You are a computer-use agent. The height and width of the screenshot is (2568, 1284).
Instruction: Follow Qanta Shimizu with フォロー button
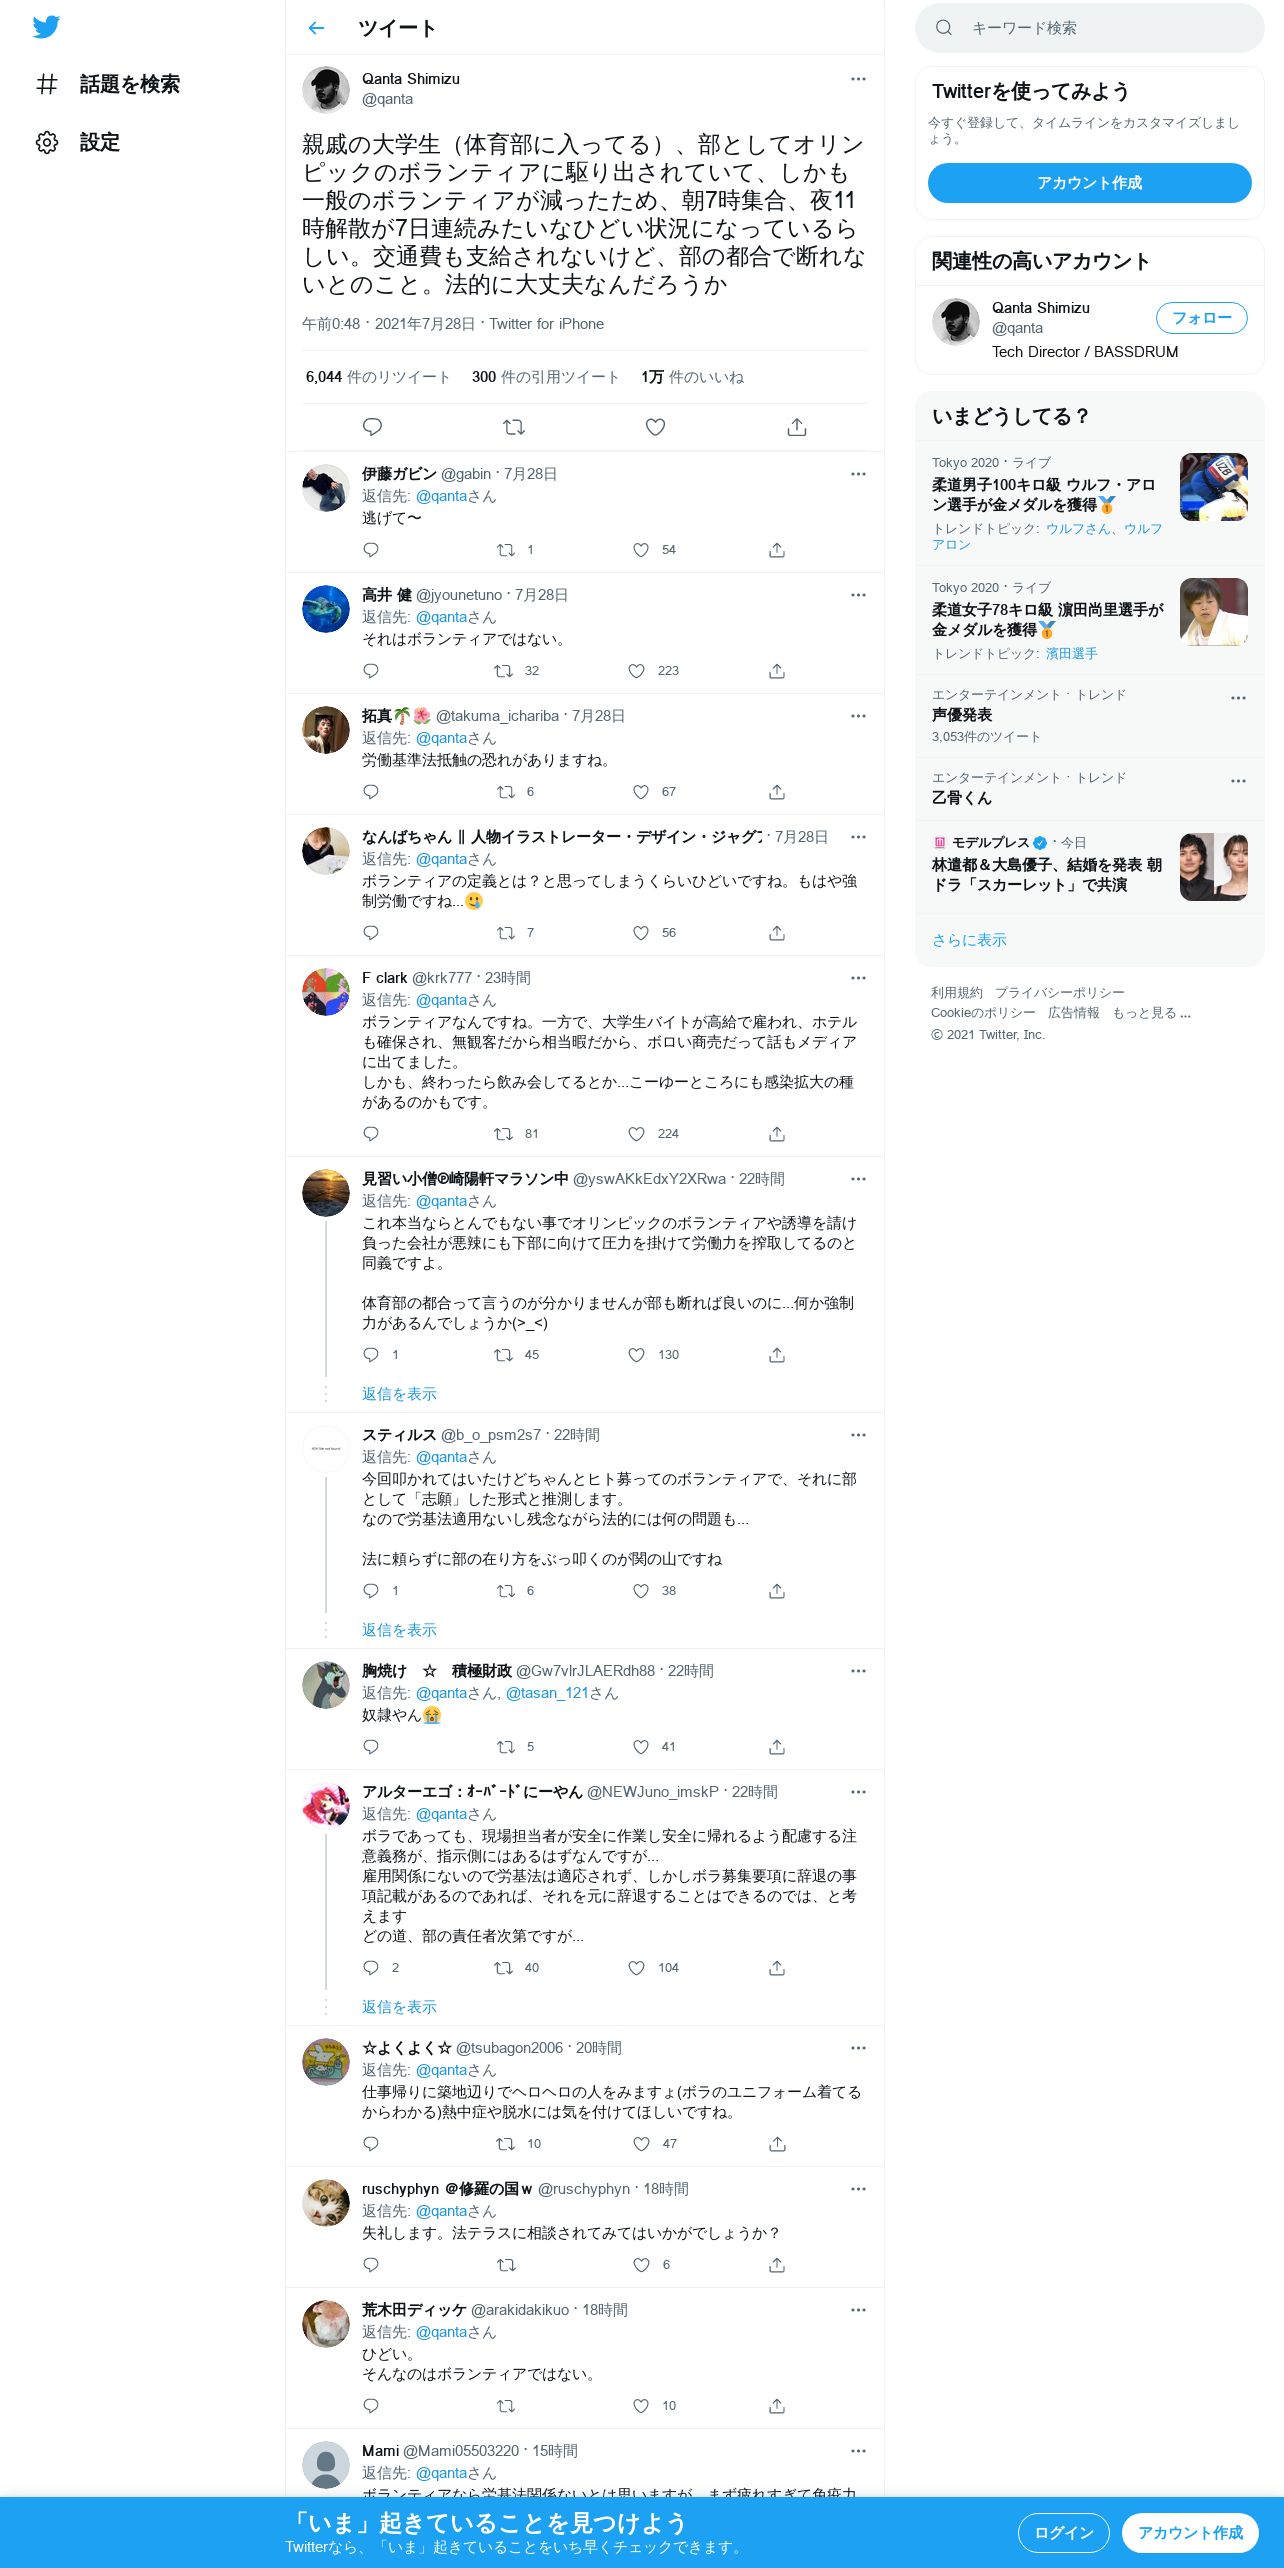coord(1202,318)
